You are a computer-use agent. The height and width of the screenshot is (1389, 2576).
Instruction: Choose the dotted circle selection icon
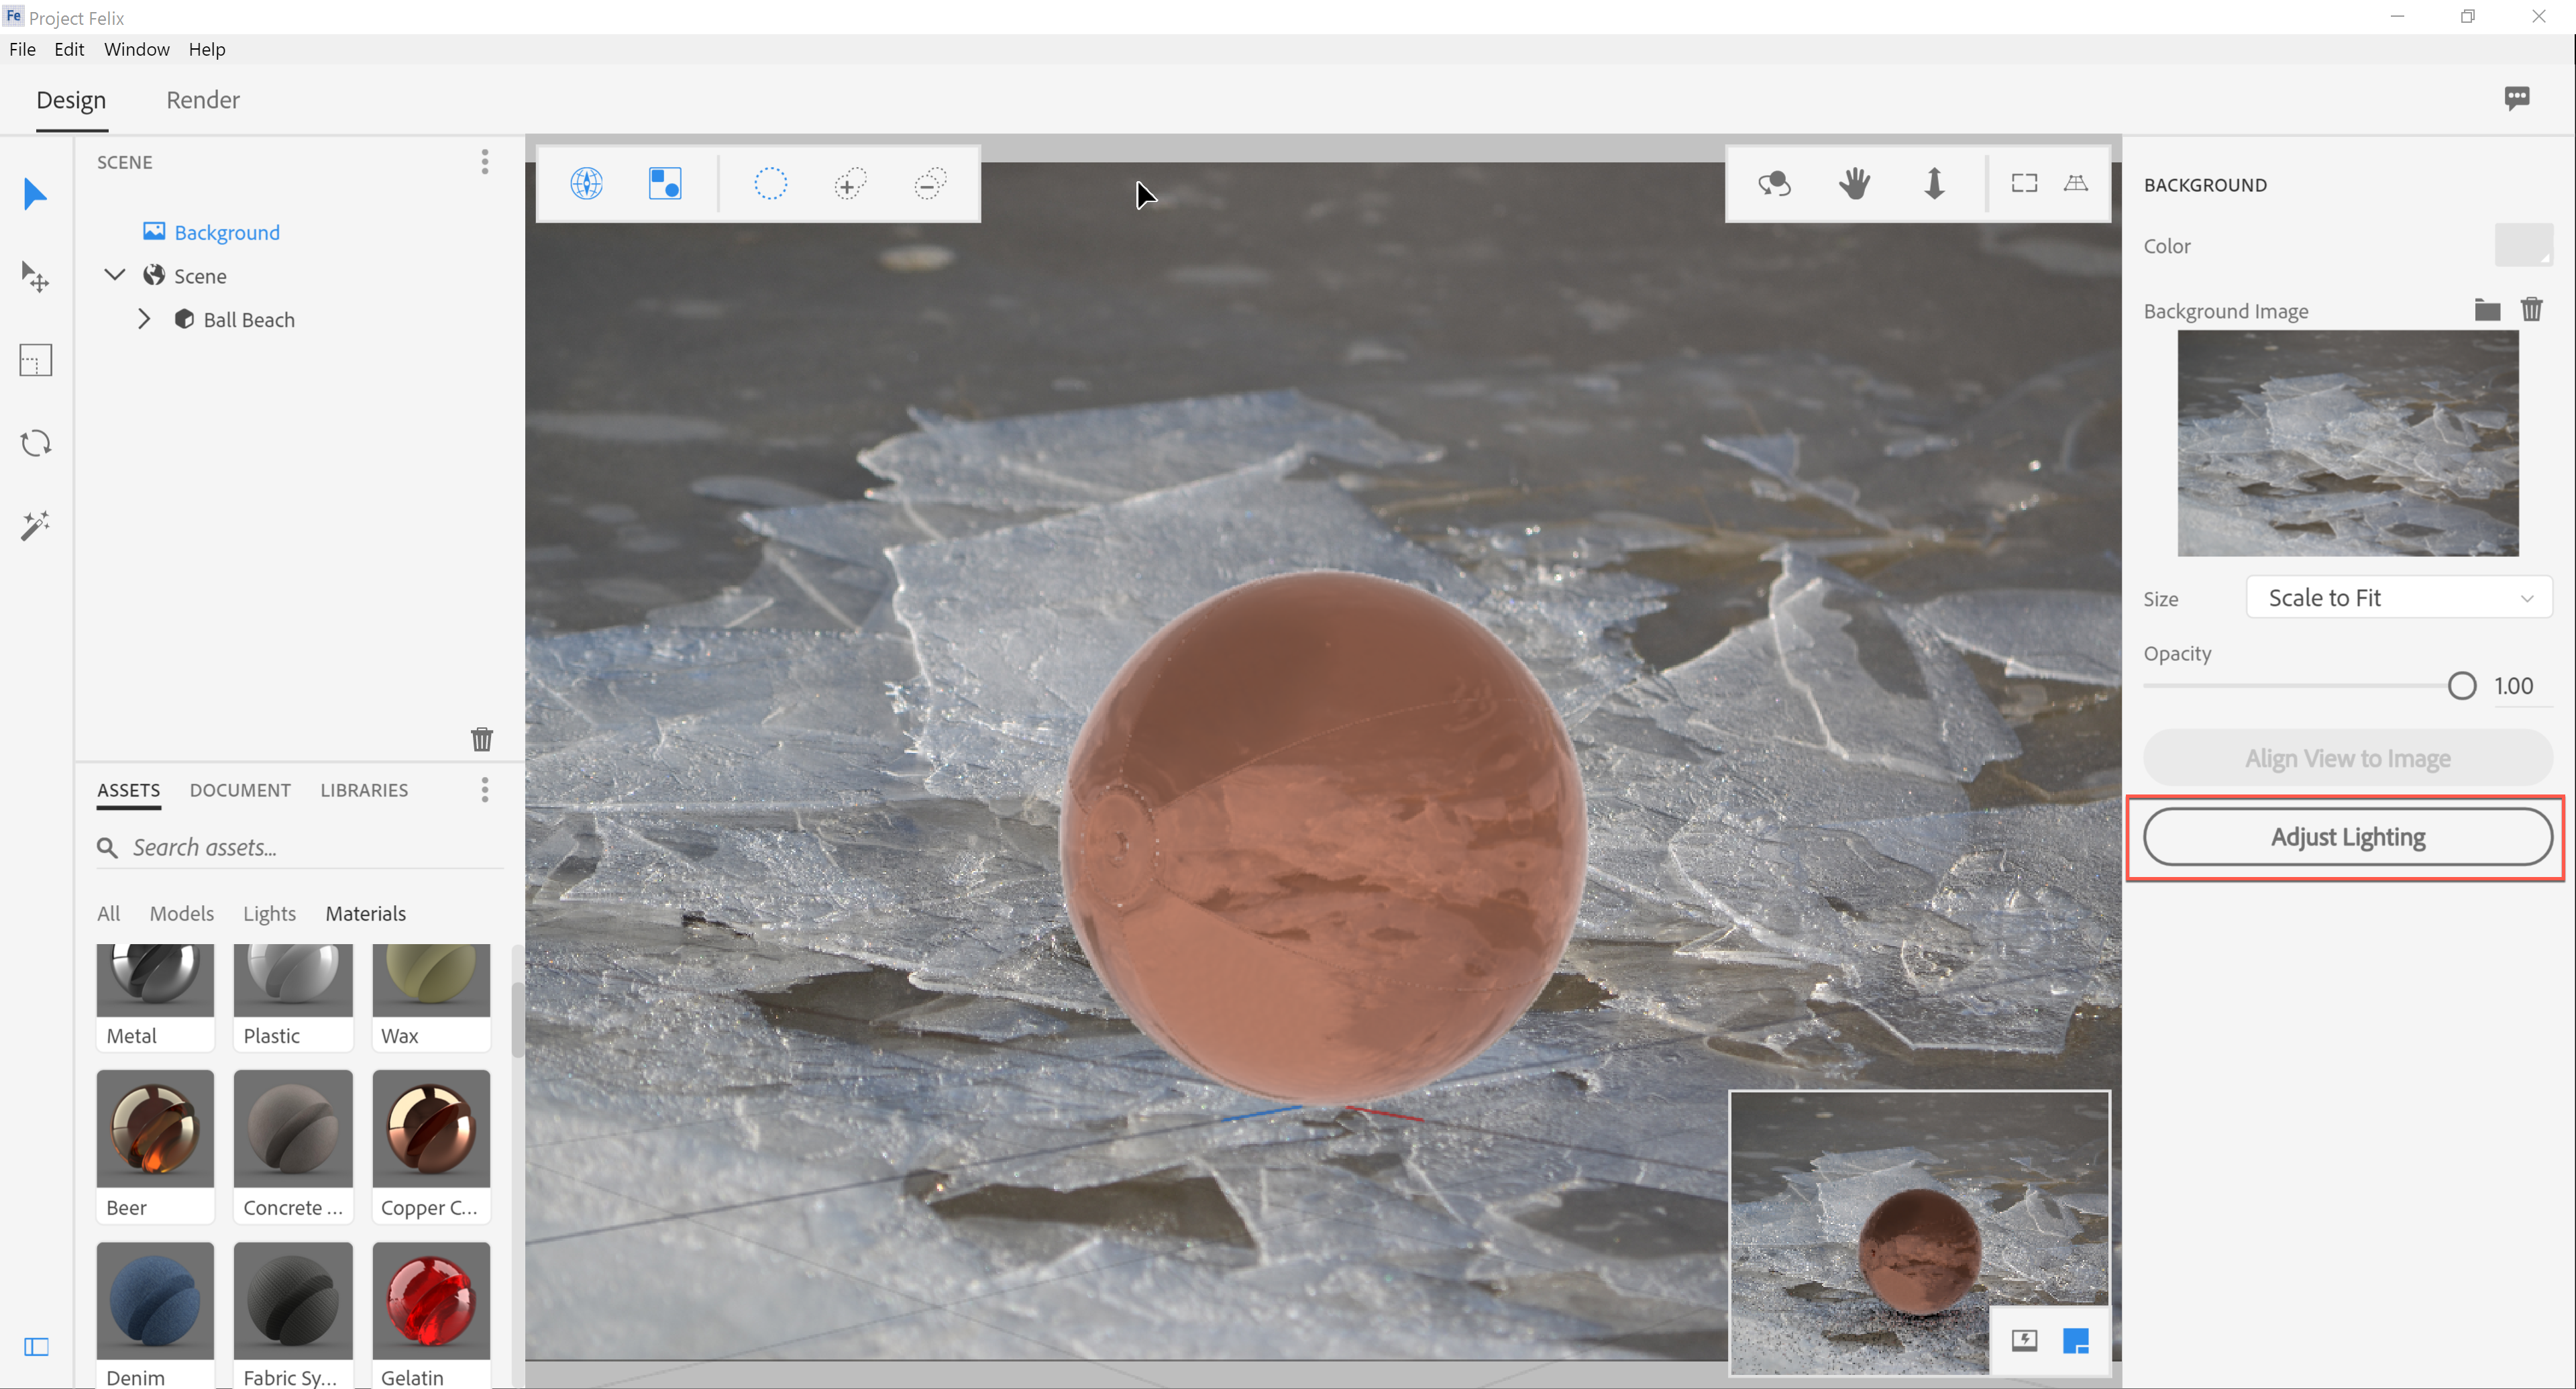pos(770,184)
